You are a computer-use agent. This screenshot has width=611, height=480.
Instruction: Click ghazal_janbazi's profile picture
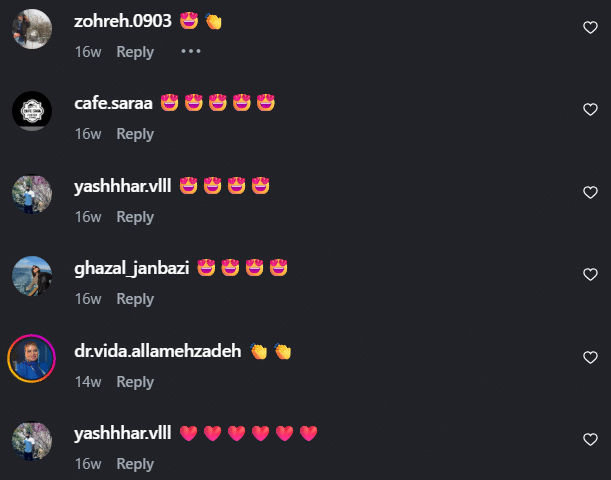click(x=32, y=276)
